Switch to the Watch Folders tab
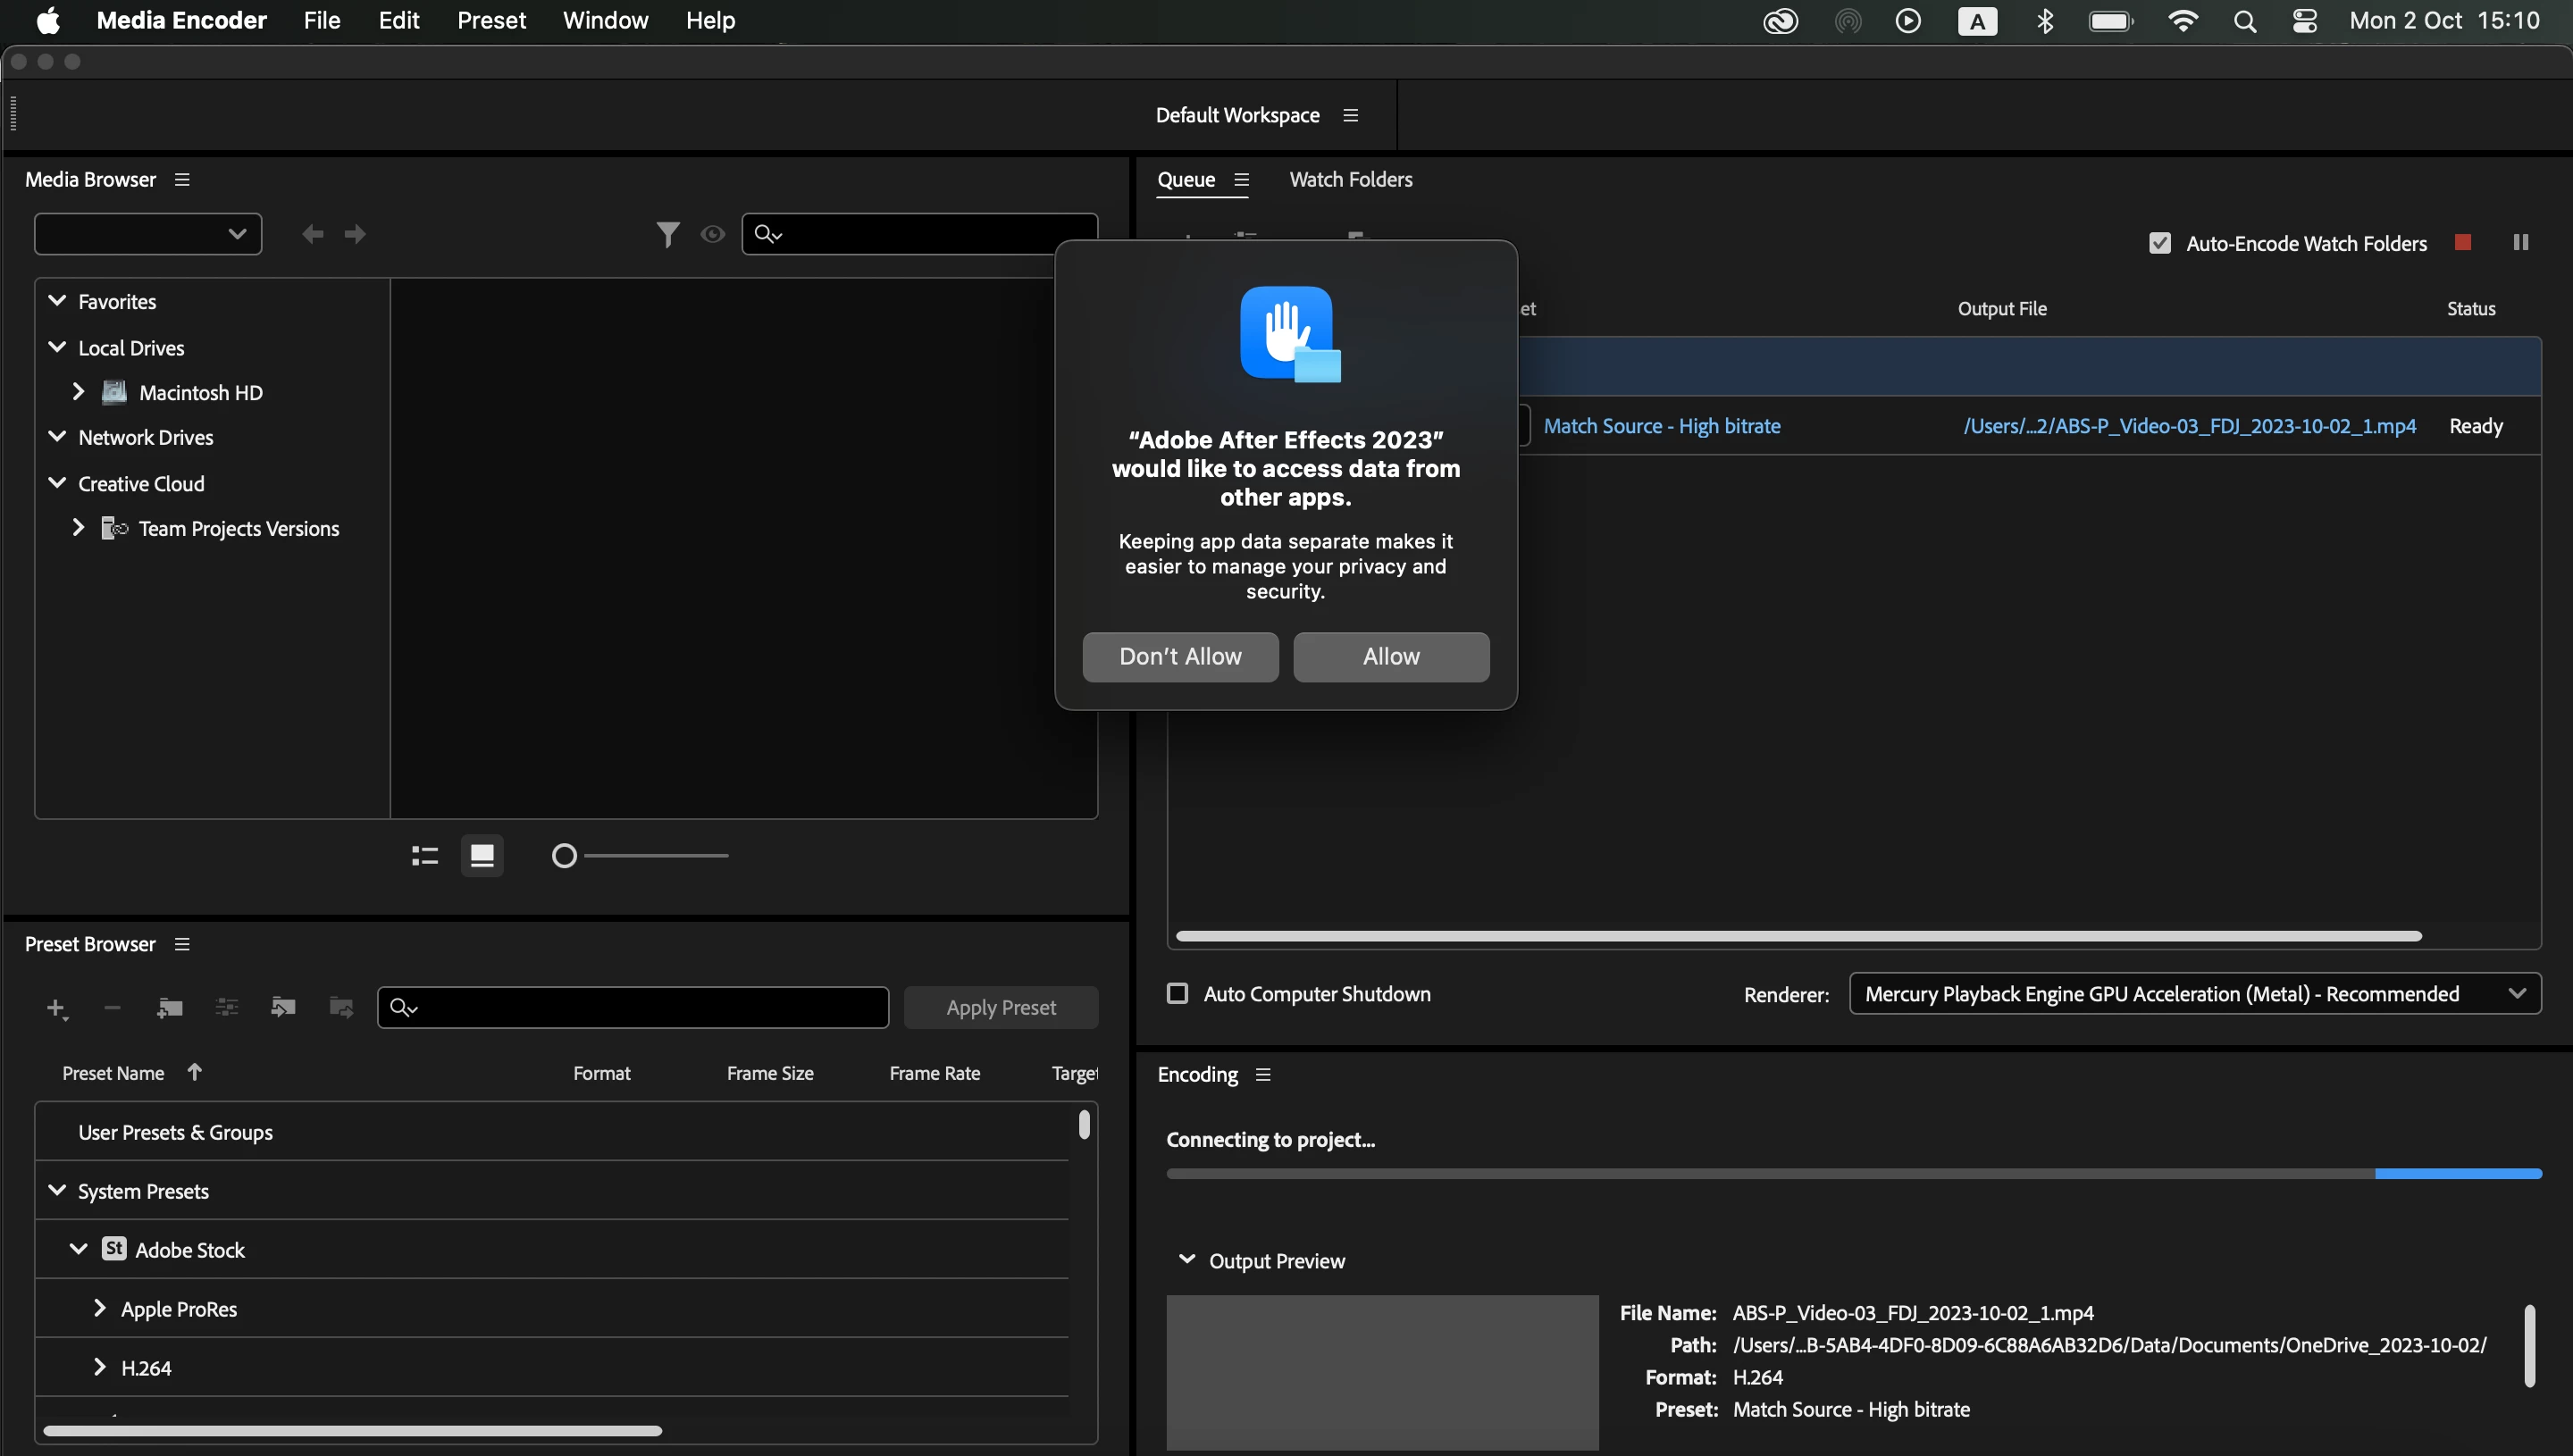This screenshot has height=1456, width=2573. point(1350,180)
